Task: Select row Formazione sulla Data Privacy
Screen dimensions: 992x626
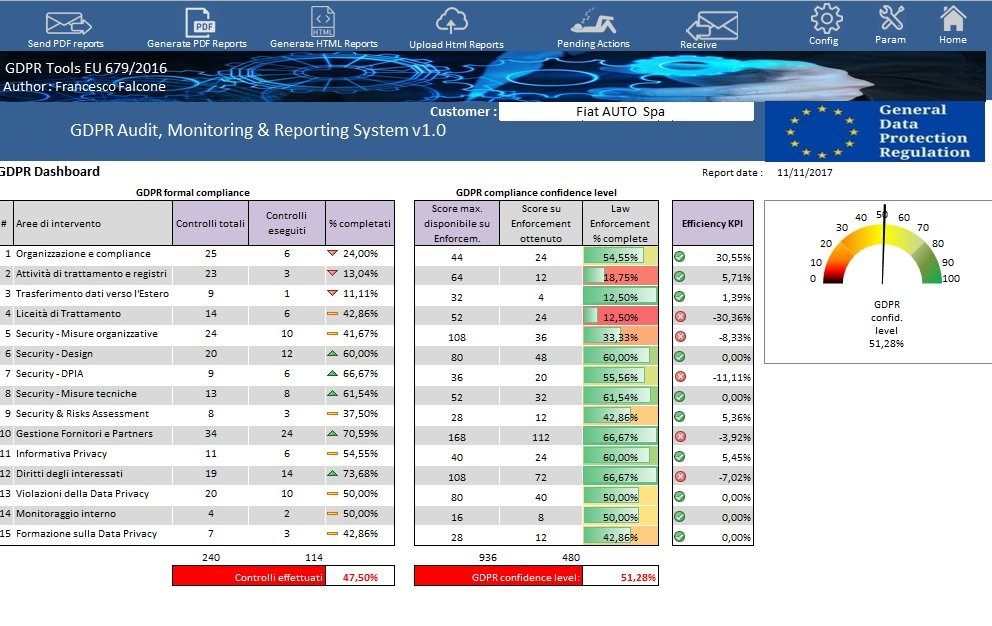Action: coord(197,534)
